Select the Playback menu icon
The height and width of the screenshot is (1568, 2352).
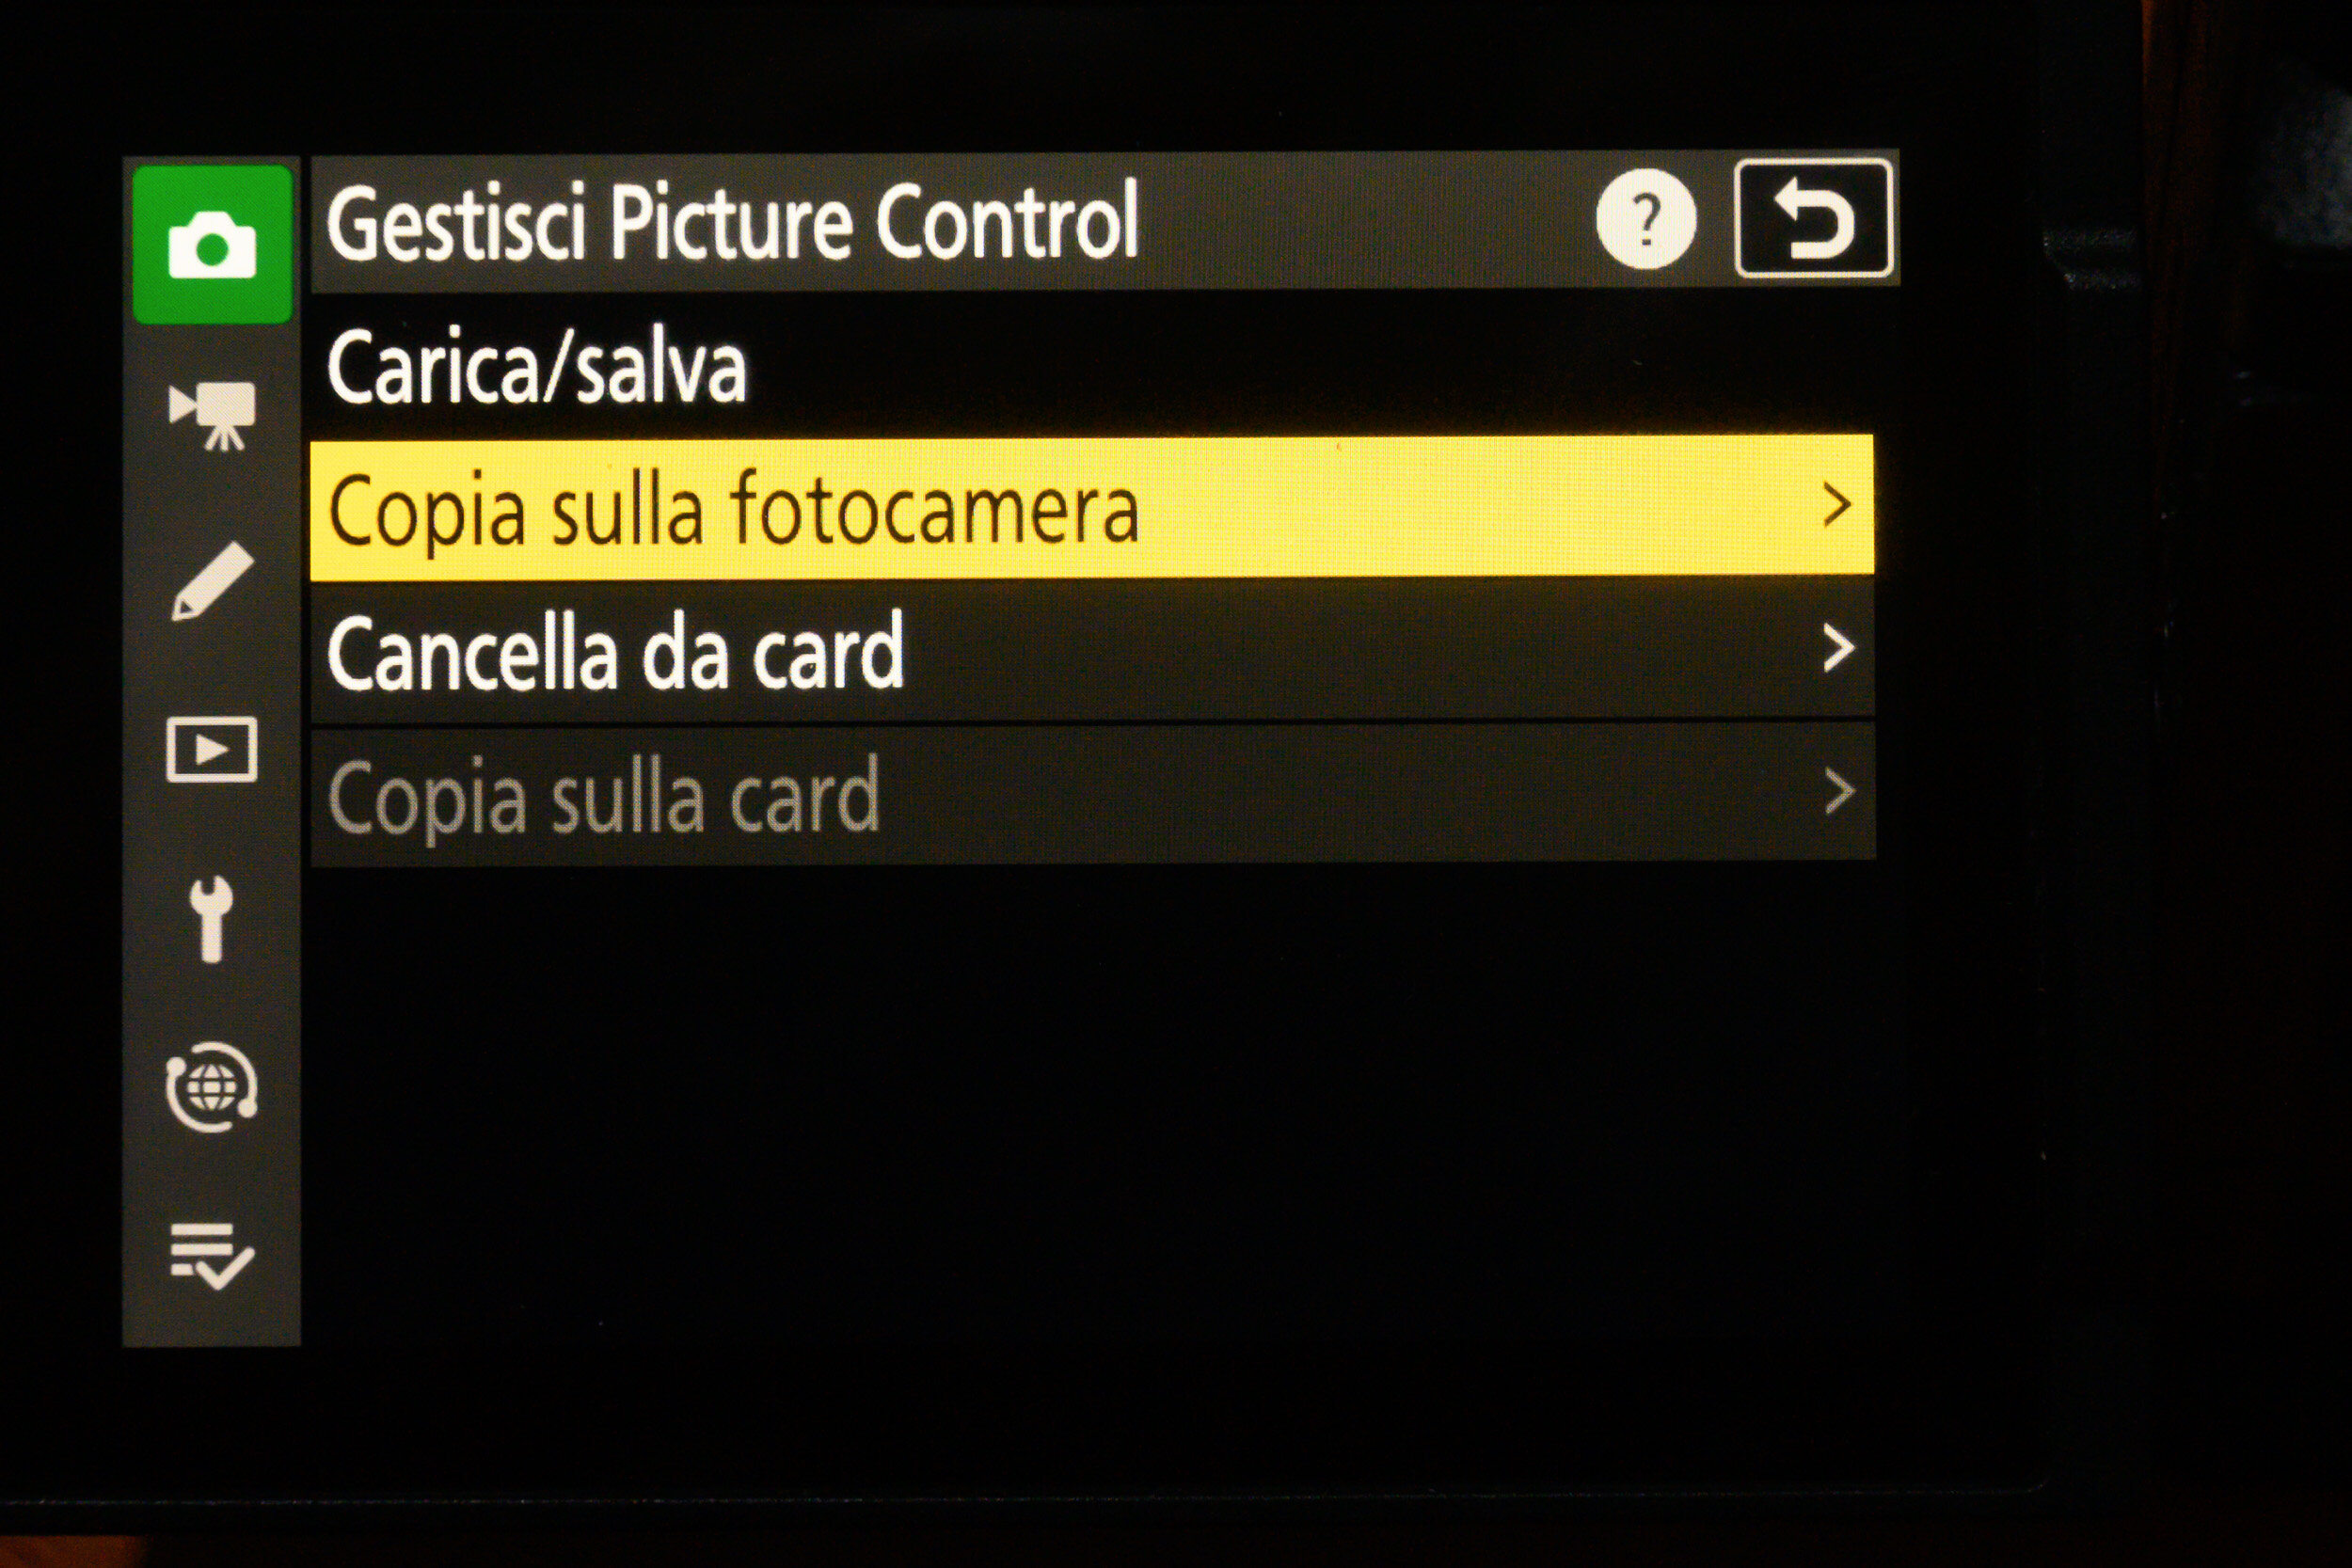[211, 749]
